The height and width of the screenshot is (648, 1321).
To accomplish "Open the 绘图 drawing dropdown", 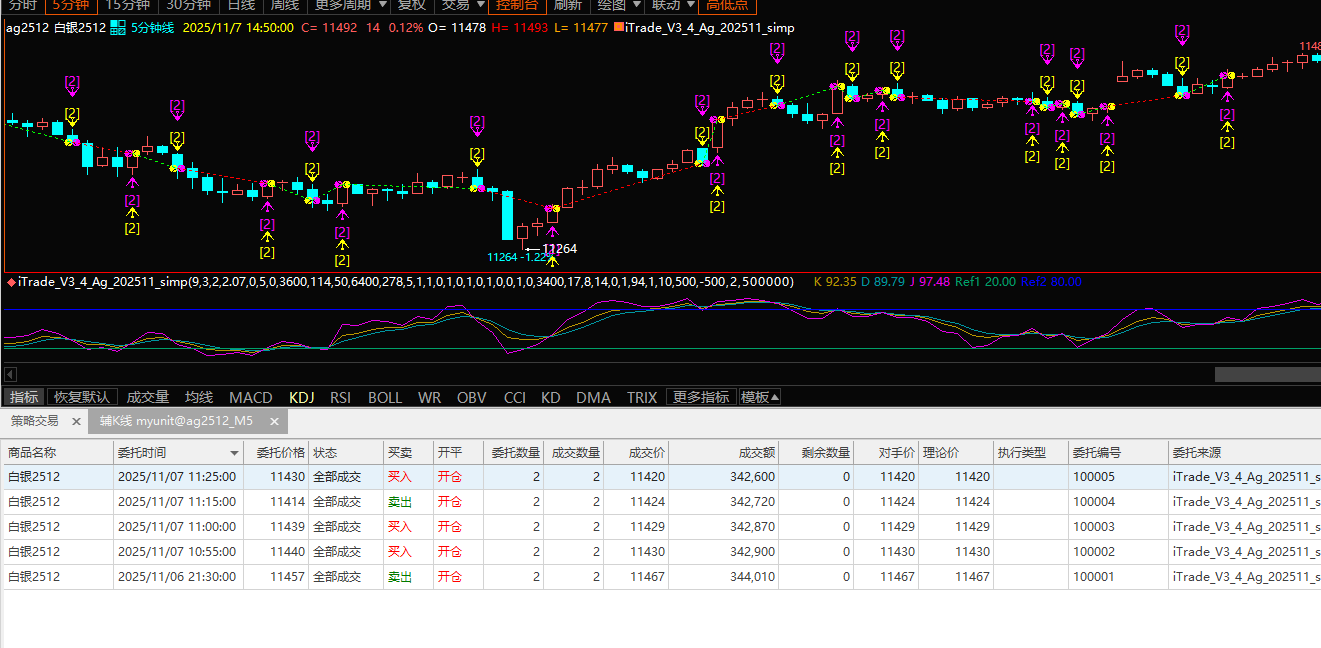I will click(x=618, y=5).
